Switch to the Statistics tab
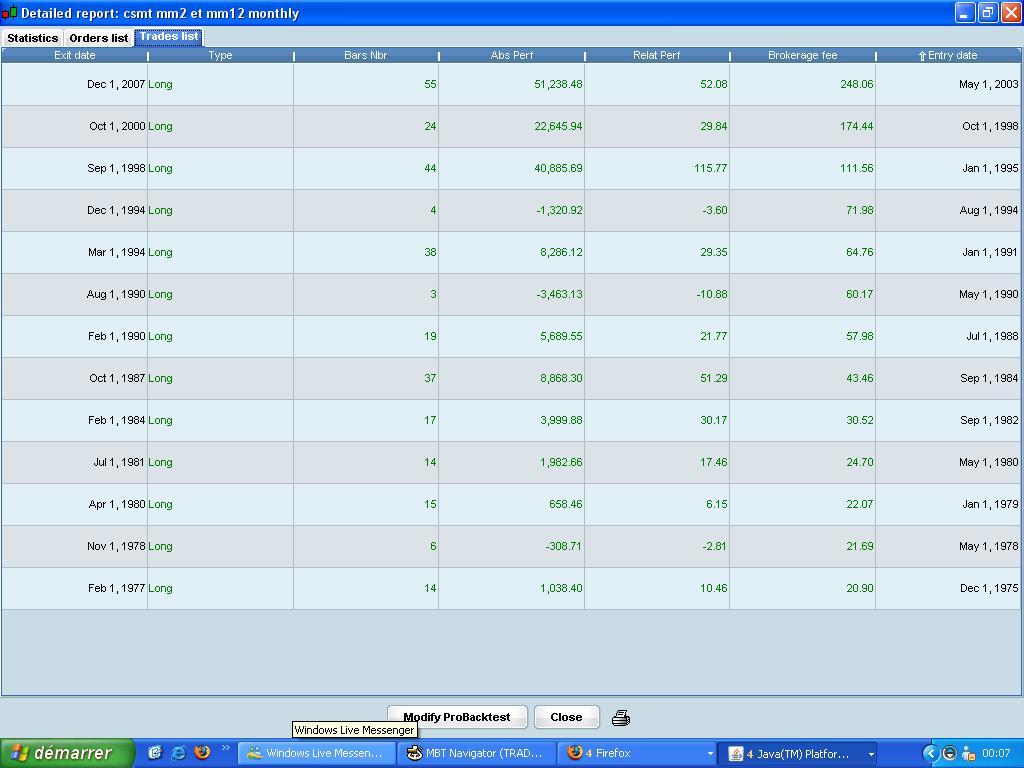Image resolution: width=1024 pixels, height=768 pixels. click(x=32, y=38)
